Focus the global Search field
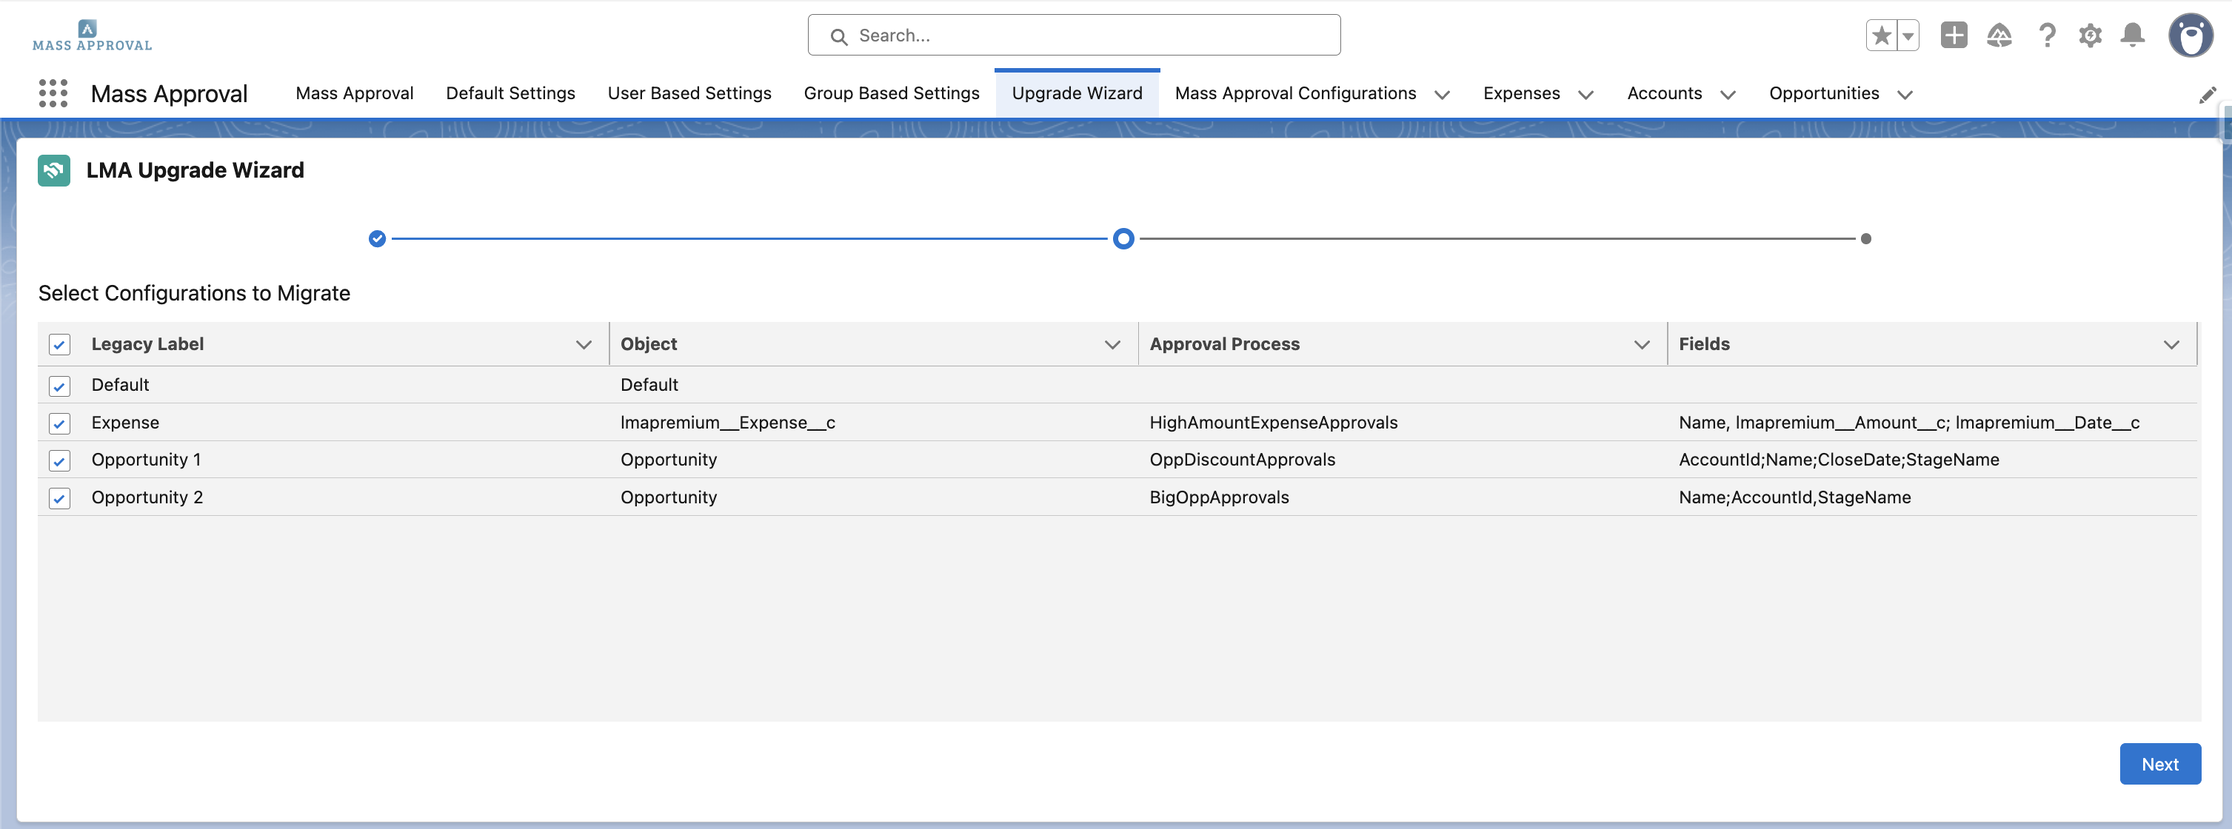2232x829 pixels. coord(1075,35)
